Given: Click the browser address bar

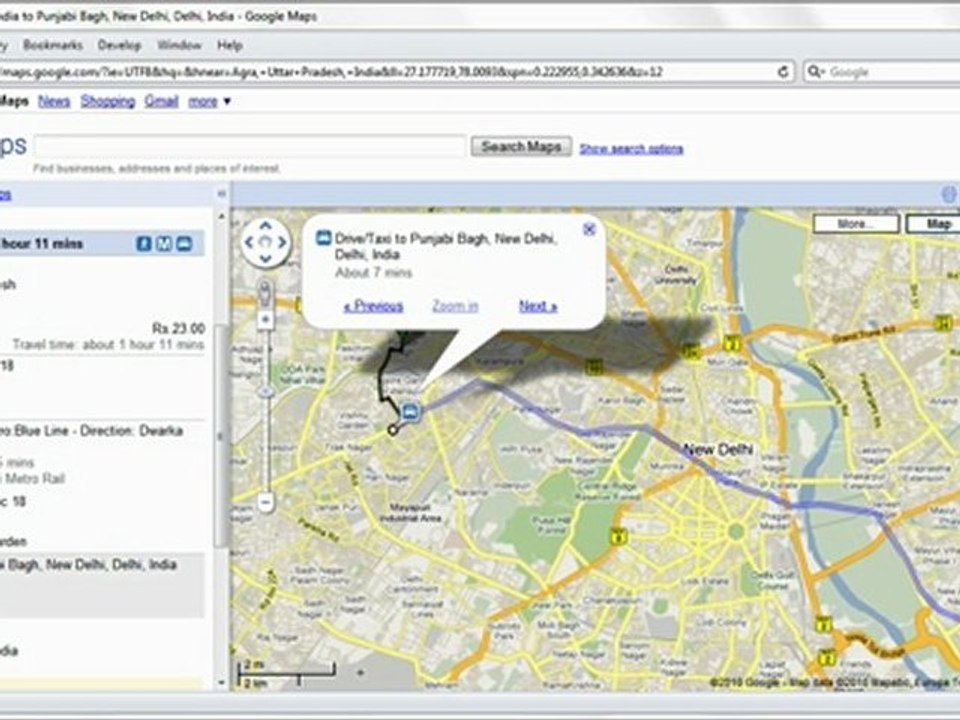Looking at the screenshot, I should pyautogui.click(x=392, y=72).
